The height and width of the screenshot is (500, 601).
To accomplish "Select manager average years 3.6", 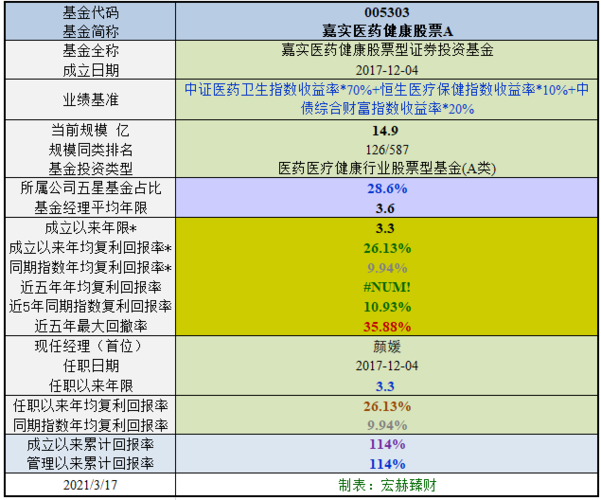I will click(x=385, y=208).
